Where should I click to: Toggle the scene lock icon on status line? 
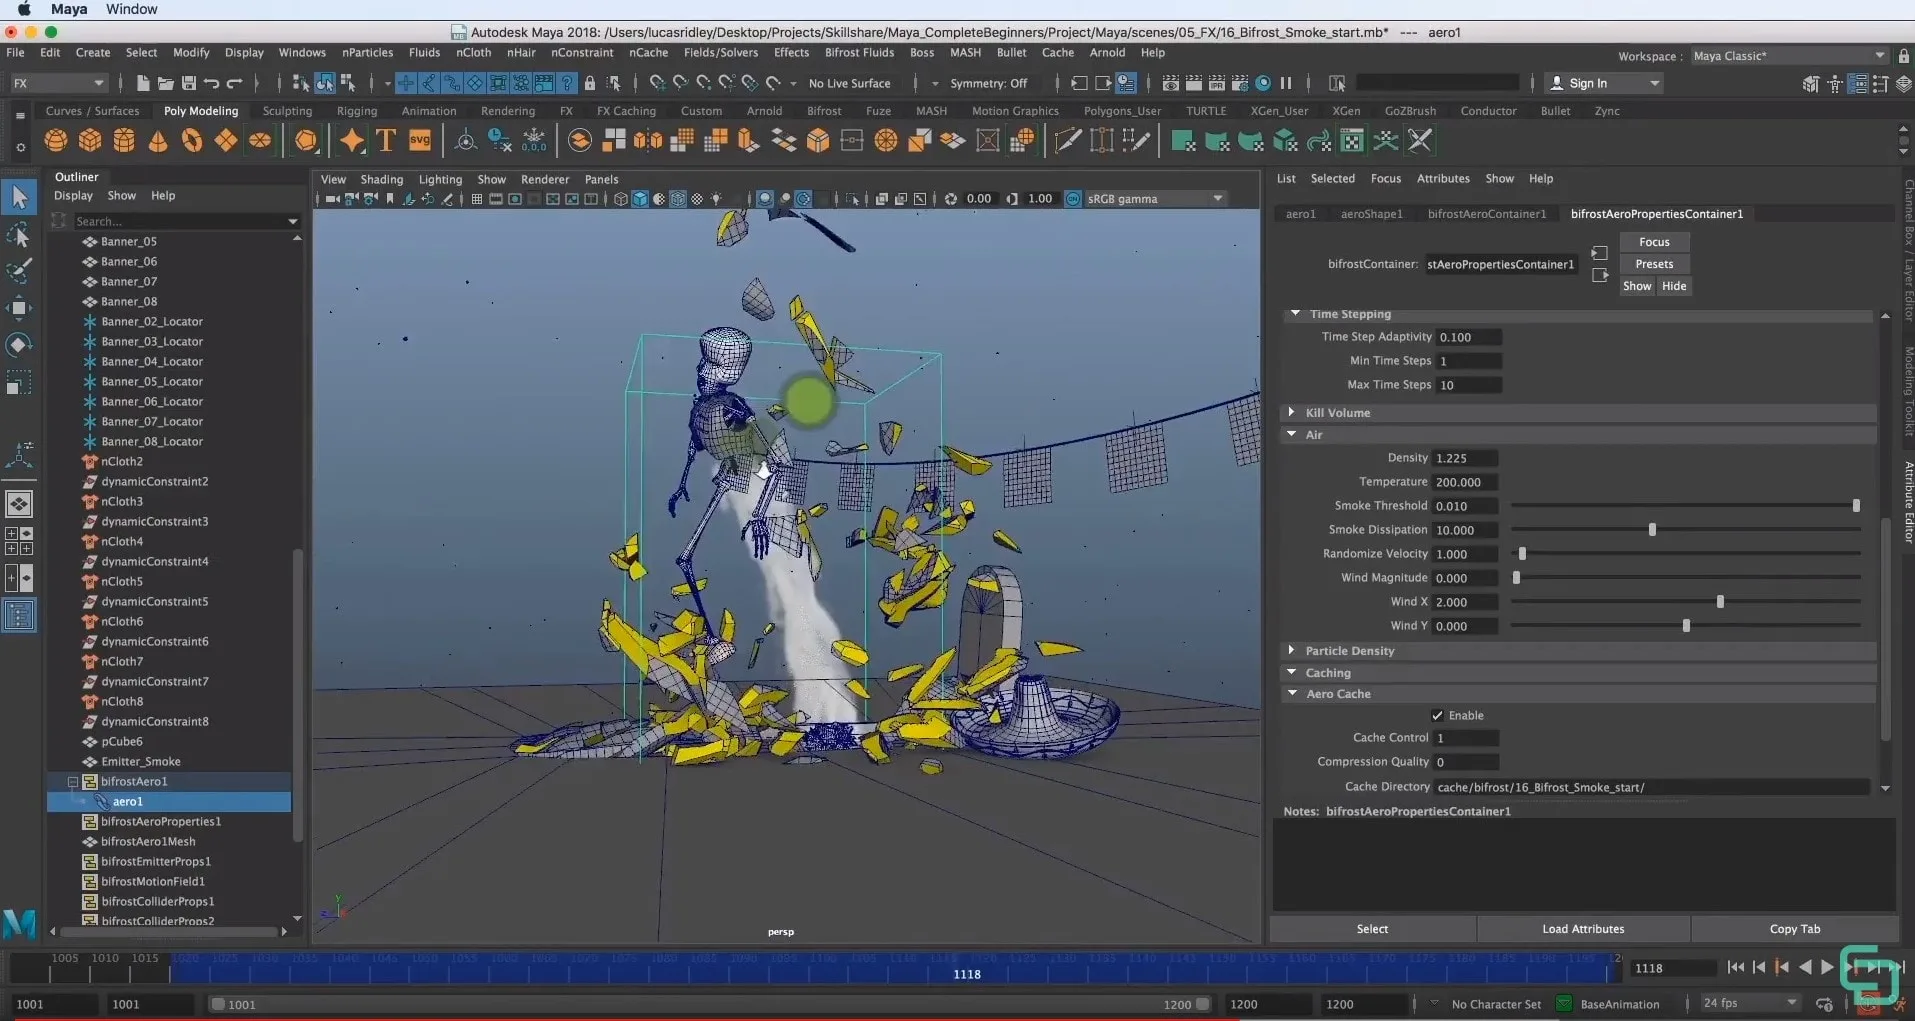pyautogui.click(x=589, y=83)
